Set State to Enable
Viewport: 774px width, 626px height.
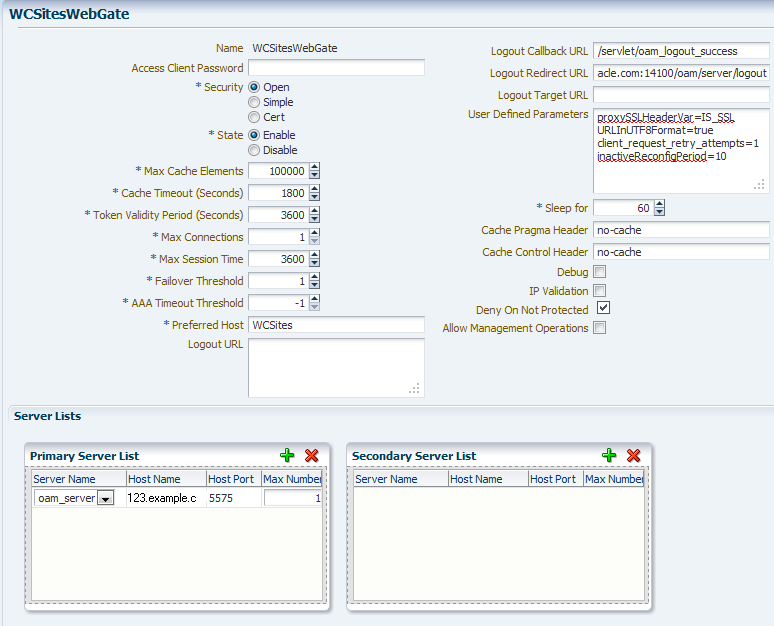254,135
